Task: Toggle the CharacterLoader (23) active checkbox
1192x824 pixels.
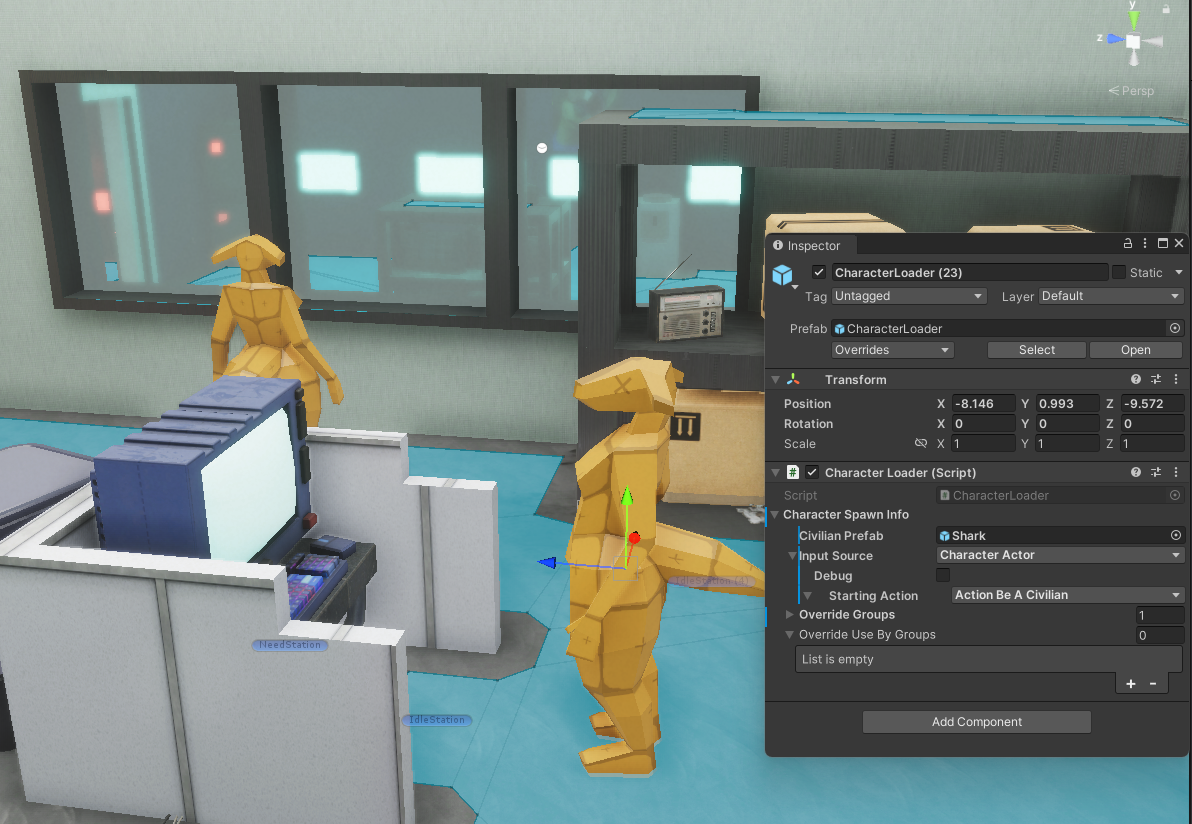Action: [x=819, y=273]
